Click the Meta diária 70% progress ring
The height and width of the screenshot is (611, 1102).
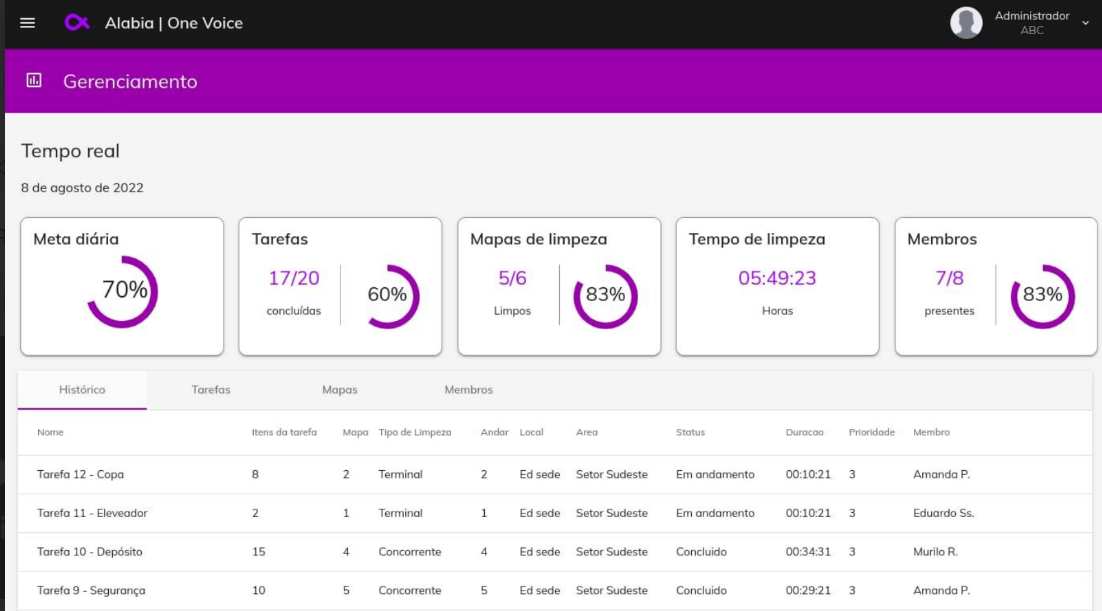tap(123, 292)
